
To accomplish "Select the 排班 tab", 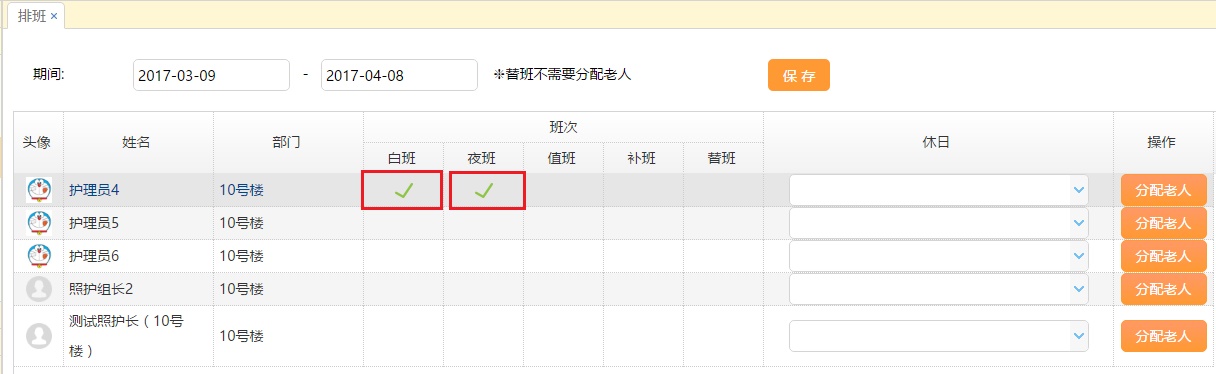I will [32, 16].
